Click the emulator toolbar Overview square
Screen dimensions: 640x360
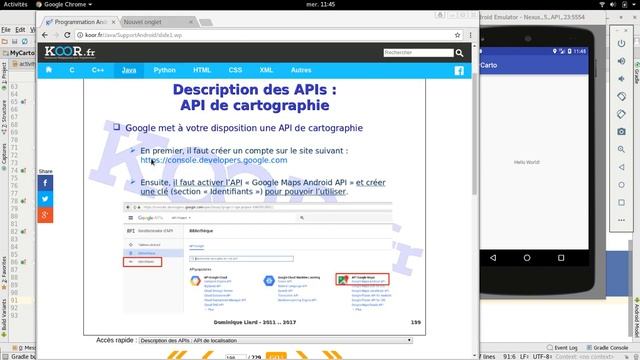[x=621, y=202]
